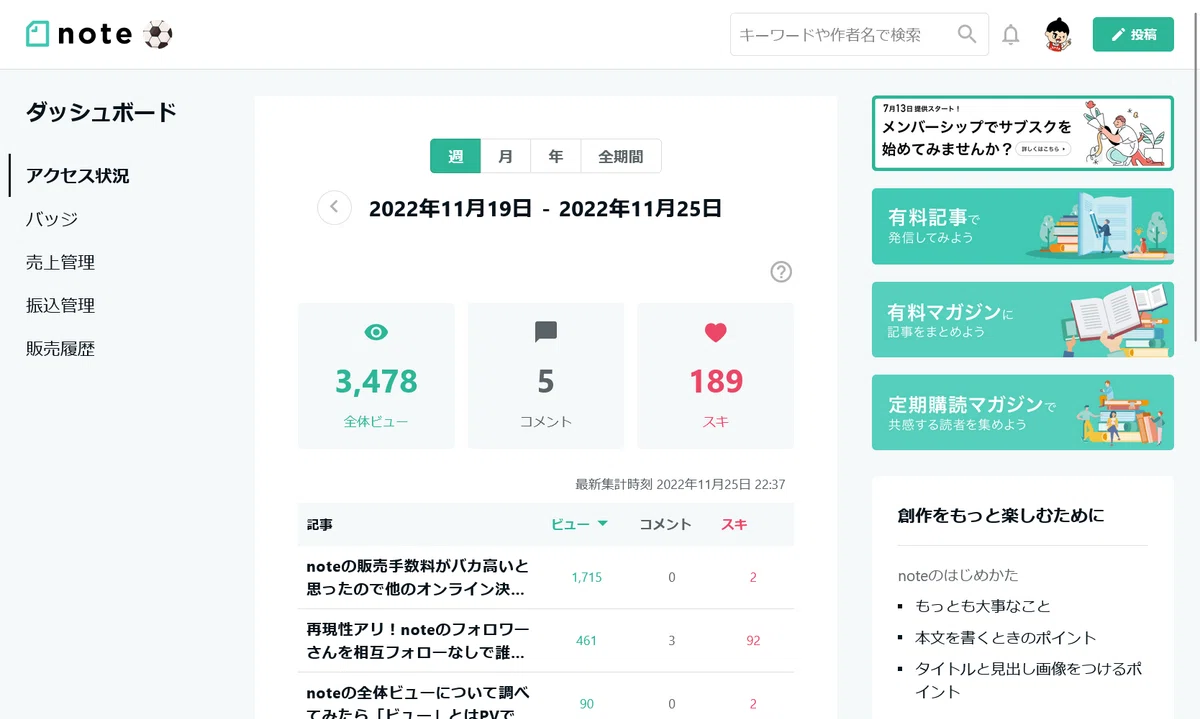
Task: Open the user avatar menu
Action: click(1058, 34)
